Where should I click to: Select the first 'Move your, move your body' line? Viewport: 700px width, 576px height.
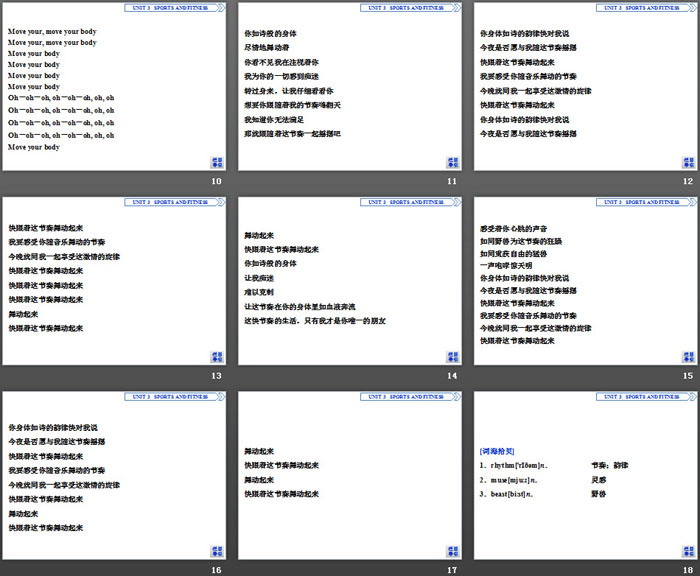click(52, 32)
